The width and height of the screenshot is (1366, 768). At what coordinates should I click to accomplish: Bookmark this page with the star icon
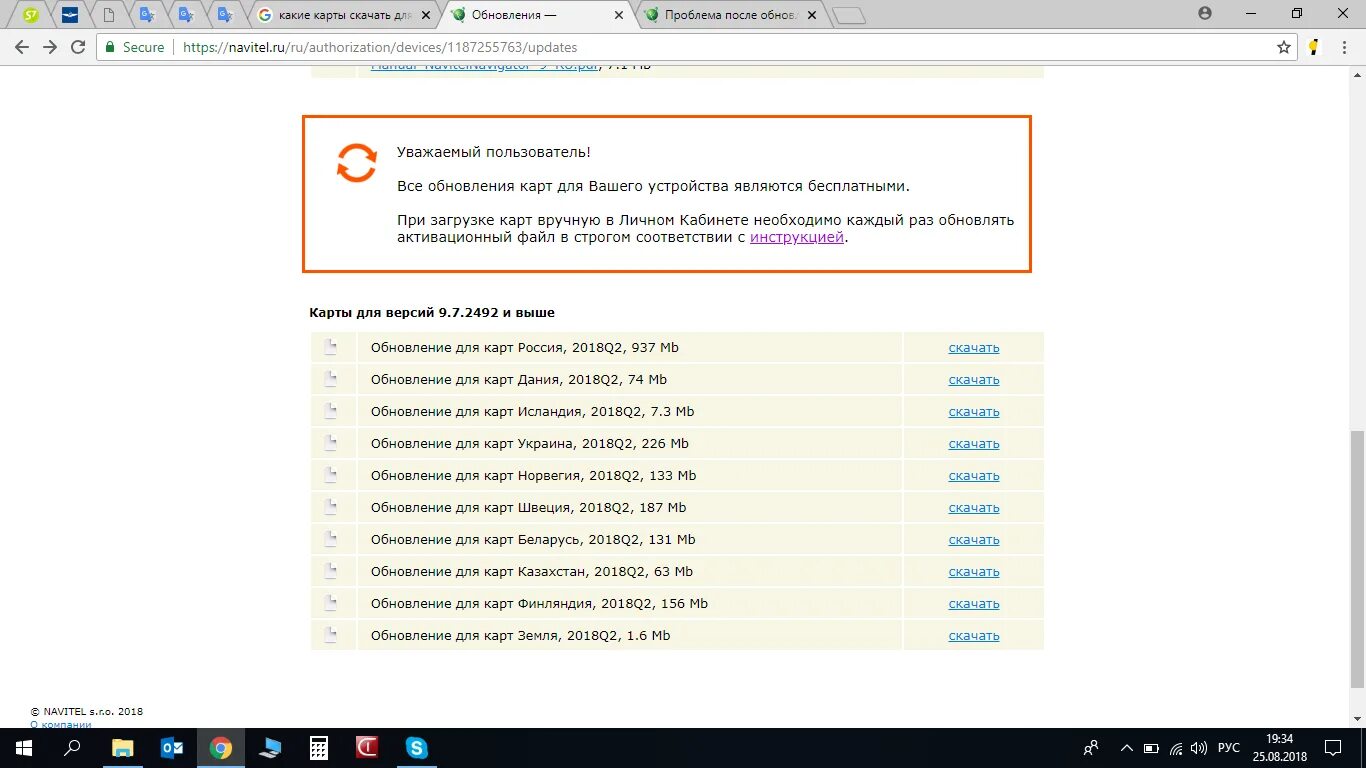click(x=1284, y=47)
